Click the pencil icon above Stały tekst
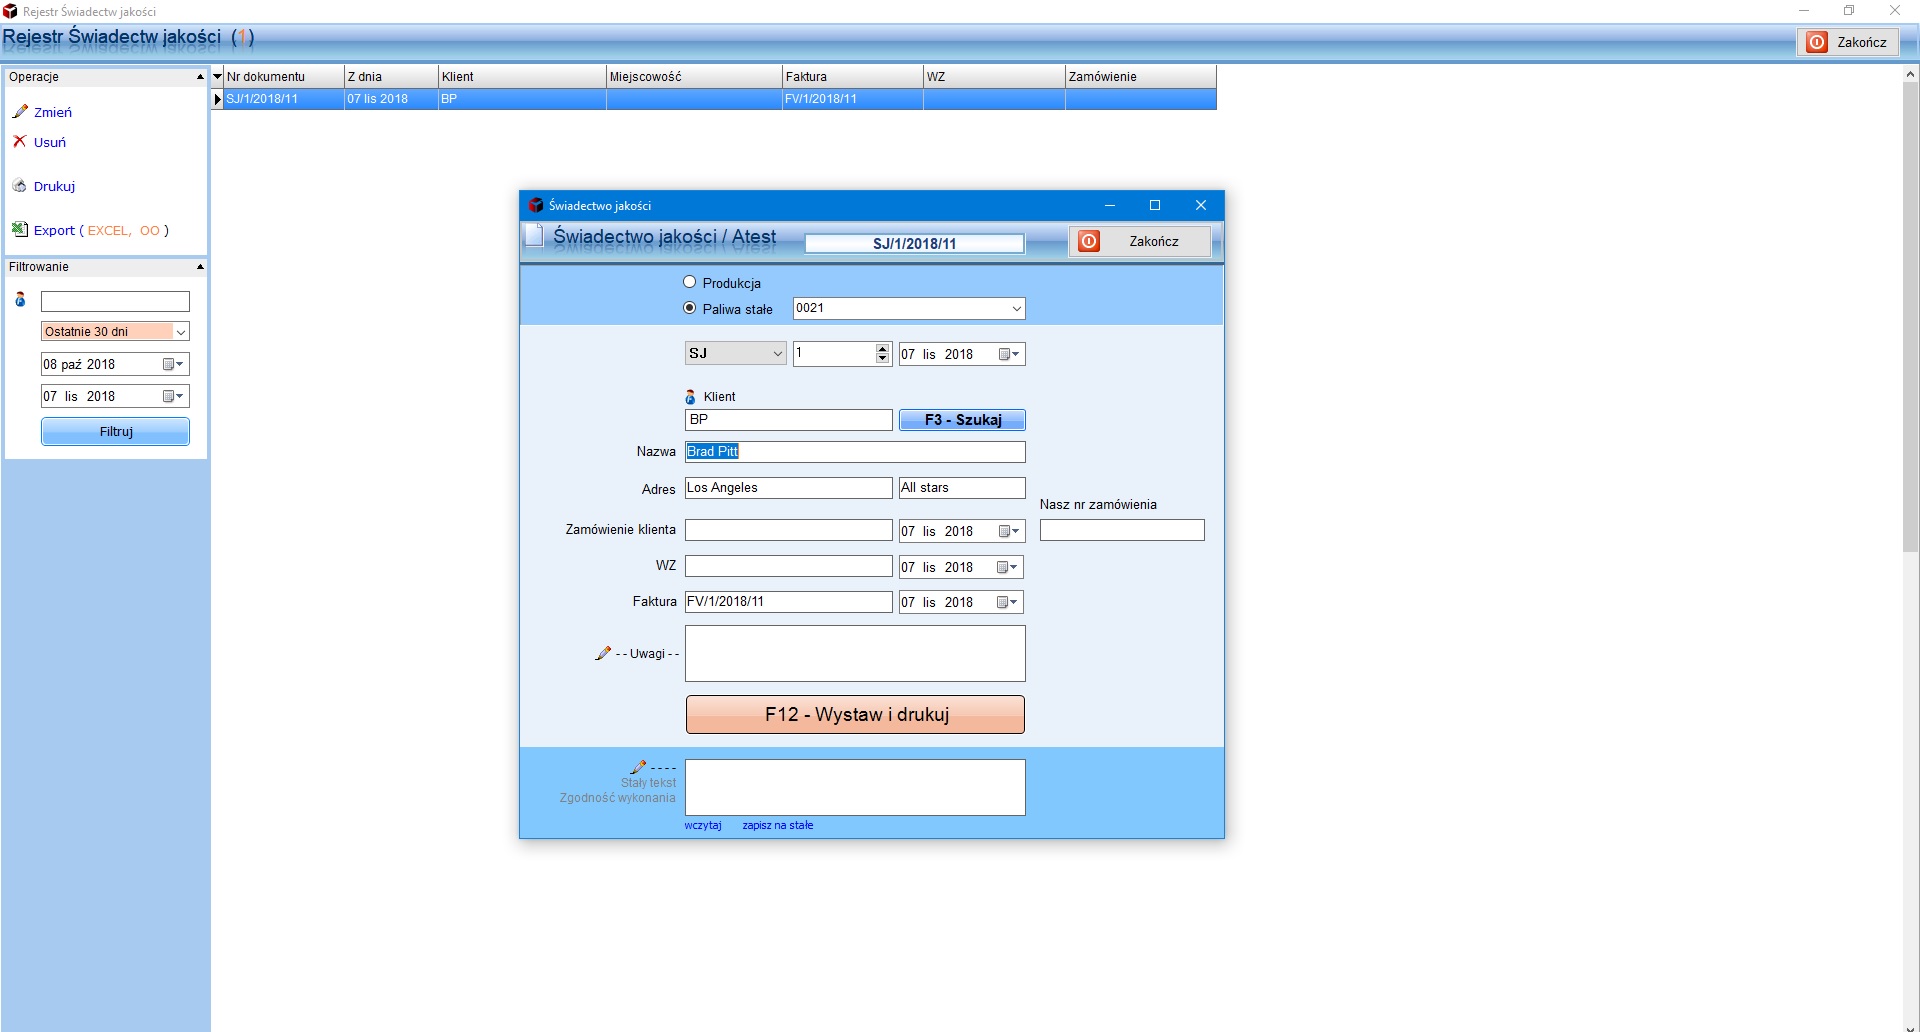Image resolution: width=1920 pixels, height=1032 pixels. pos(638,767)
